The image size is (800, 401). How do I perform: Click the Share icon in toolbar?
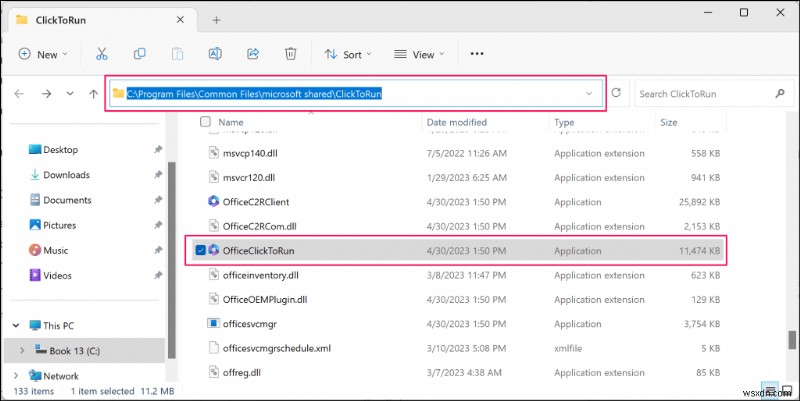(x=253, y=54)
